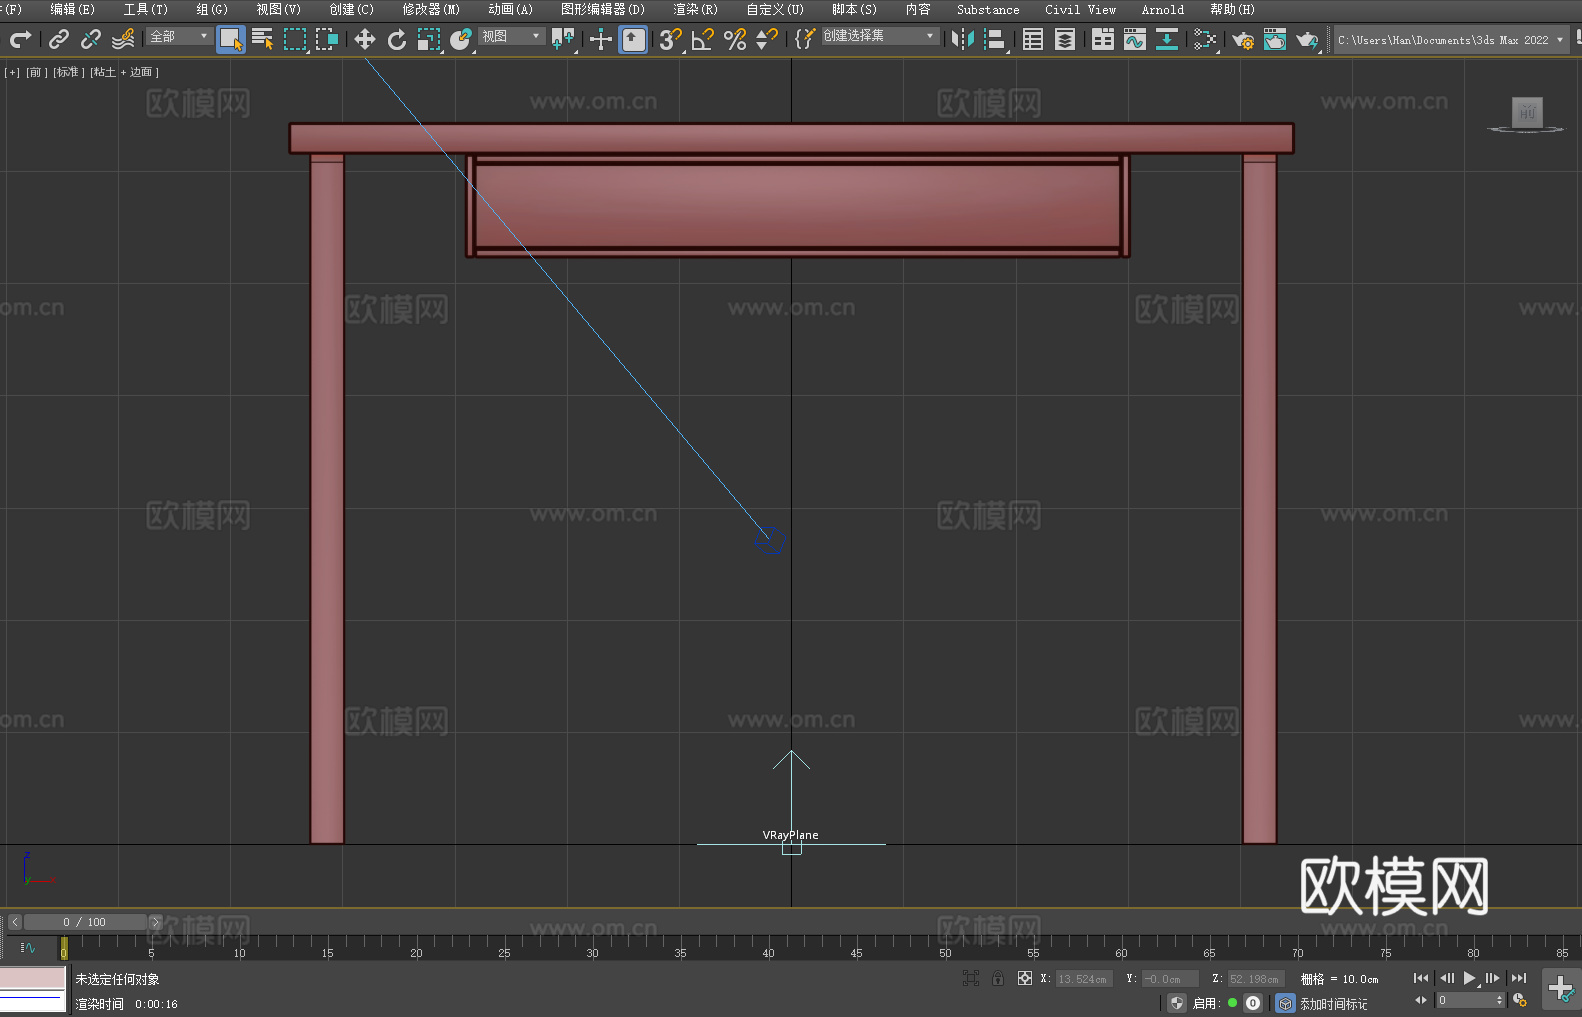
Task: Click the pink MAXScript listener field
Action: pos(33,977)
